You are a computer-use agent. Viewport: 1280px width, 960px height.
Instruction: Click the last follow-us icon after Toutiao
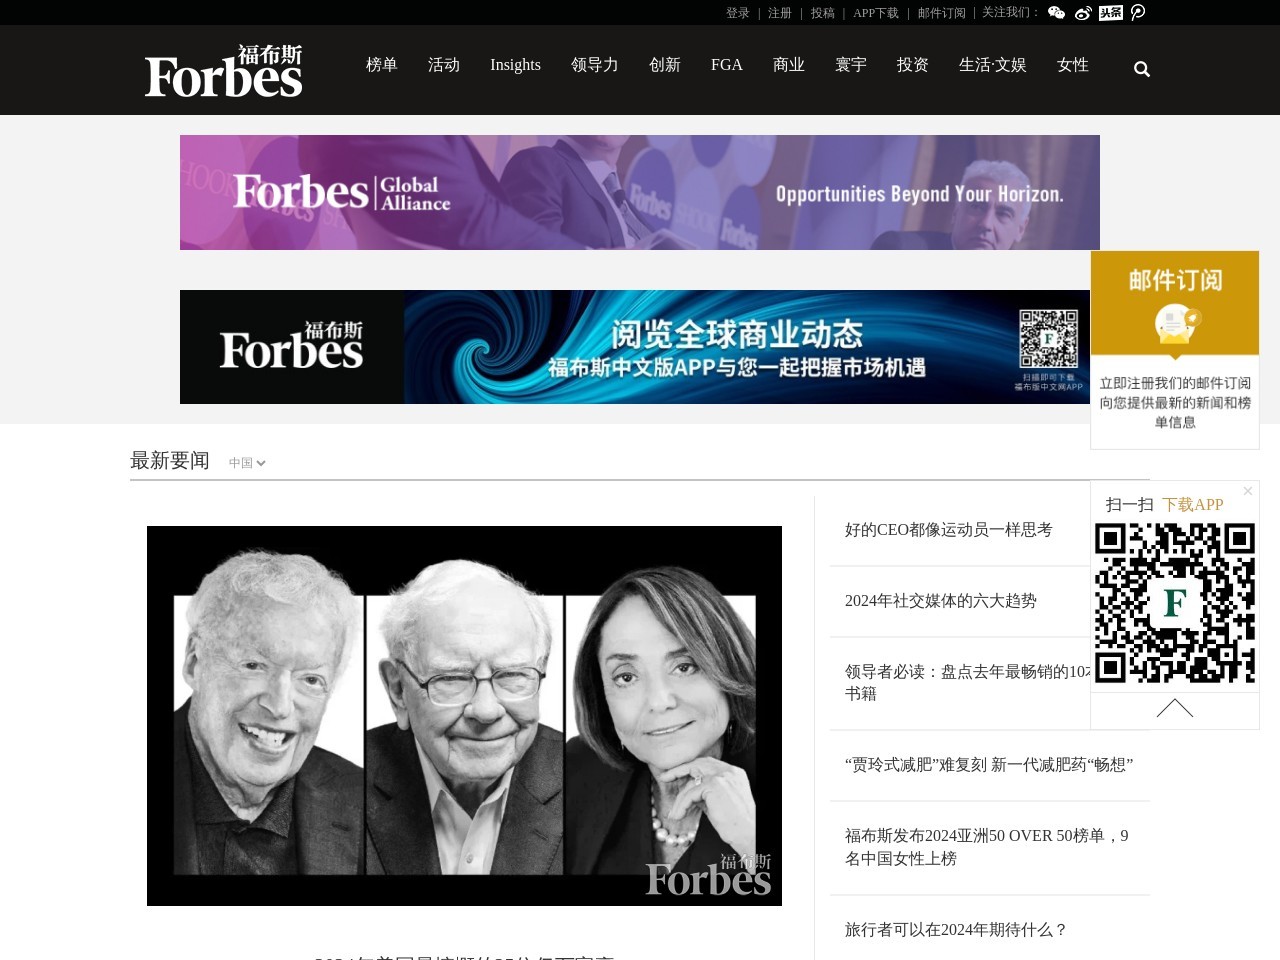click(x=1137, y=13)
